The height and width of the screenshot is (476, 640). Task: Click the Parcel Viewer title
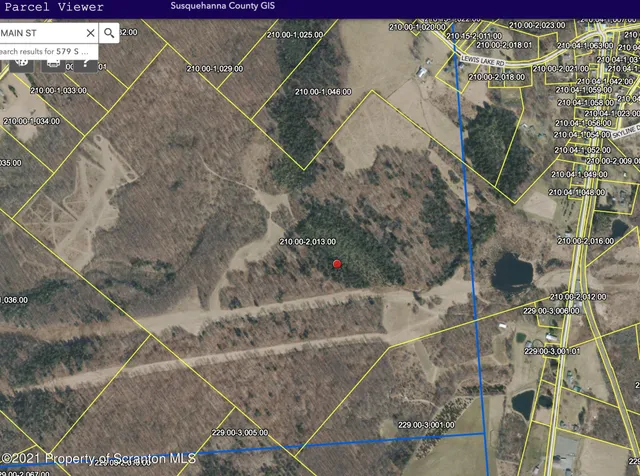pos(52,7)
